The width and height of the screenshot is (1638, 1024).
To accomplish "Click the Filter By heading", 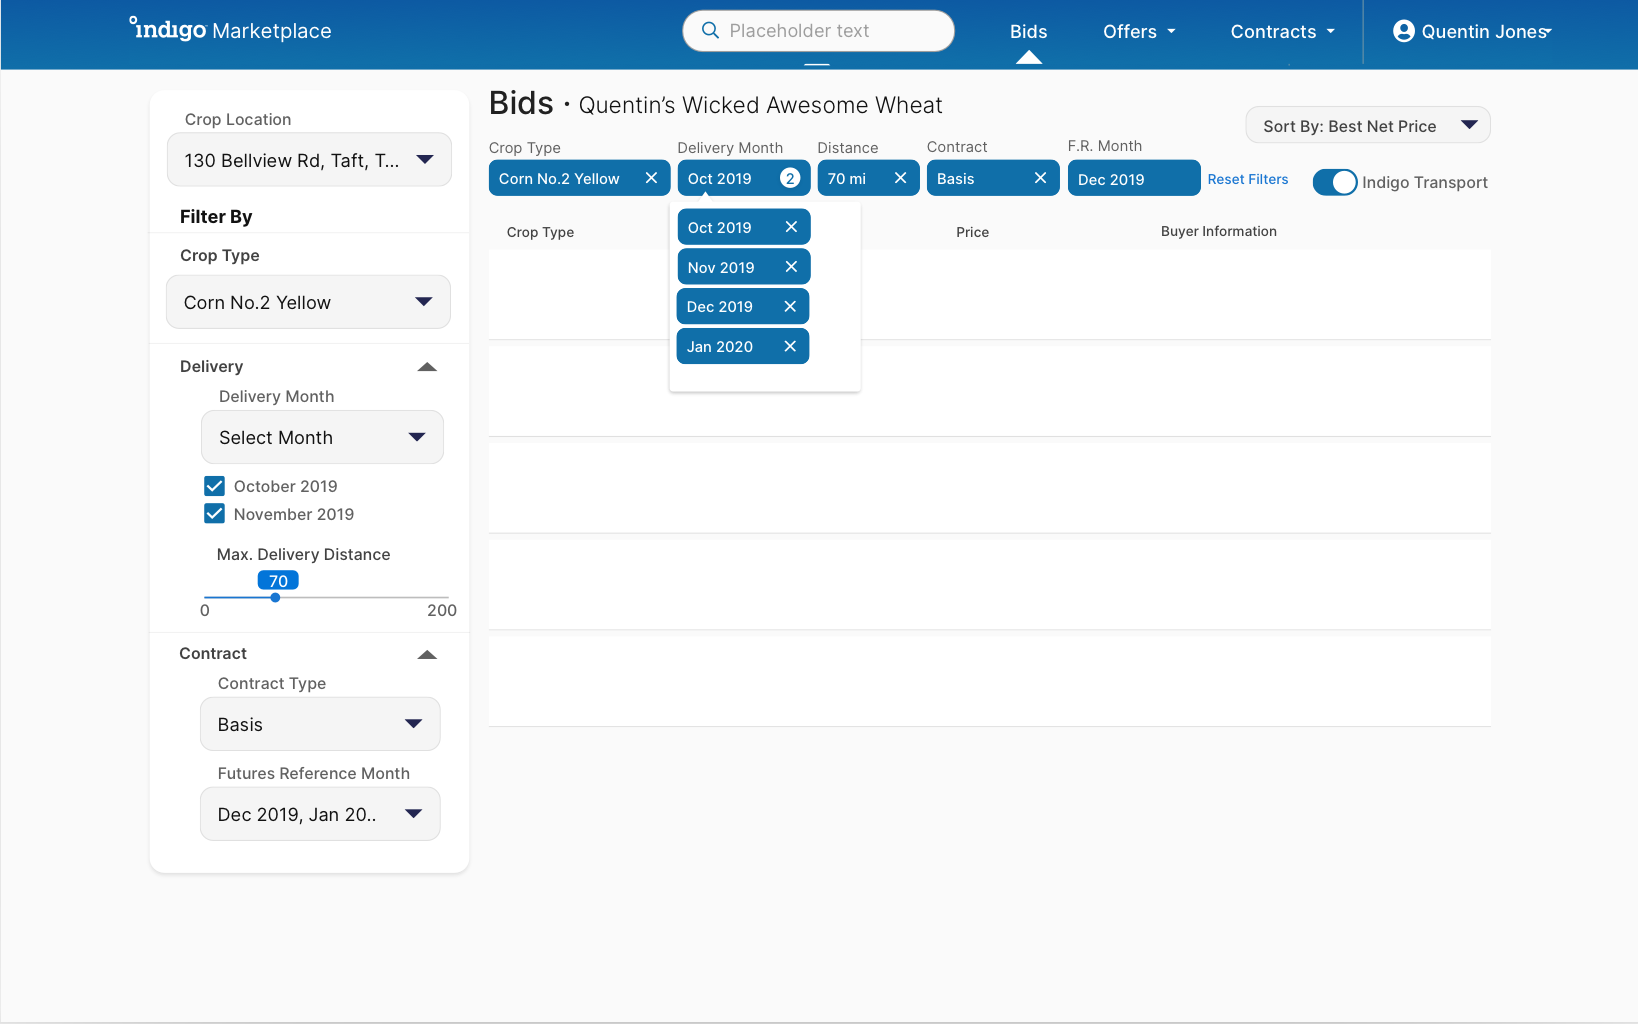I will coord(216,217).
